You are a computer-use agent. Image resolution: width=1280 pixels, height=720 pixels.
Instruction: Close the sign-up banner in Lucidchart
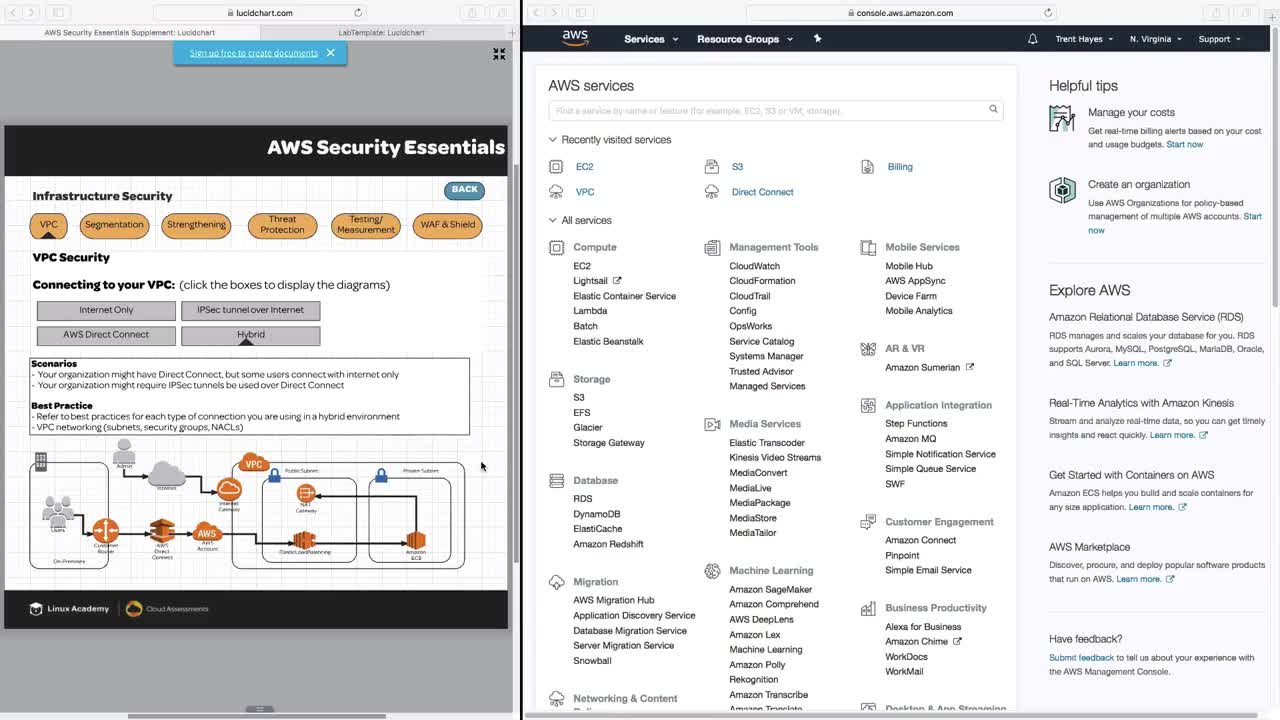click(330, 53)
